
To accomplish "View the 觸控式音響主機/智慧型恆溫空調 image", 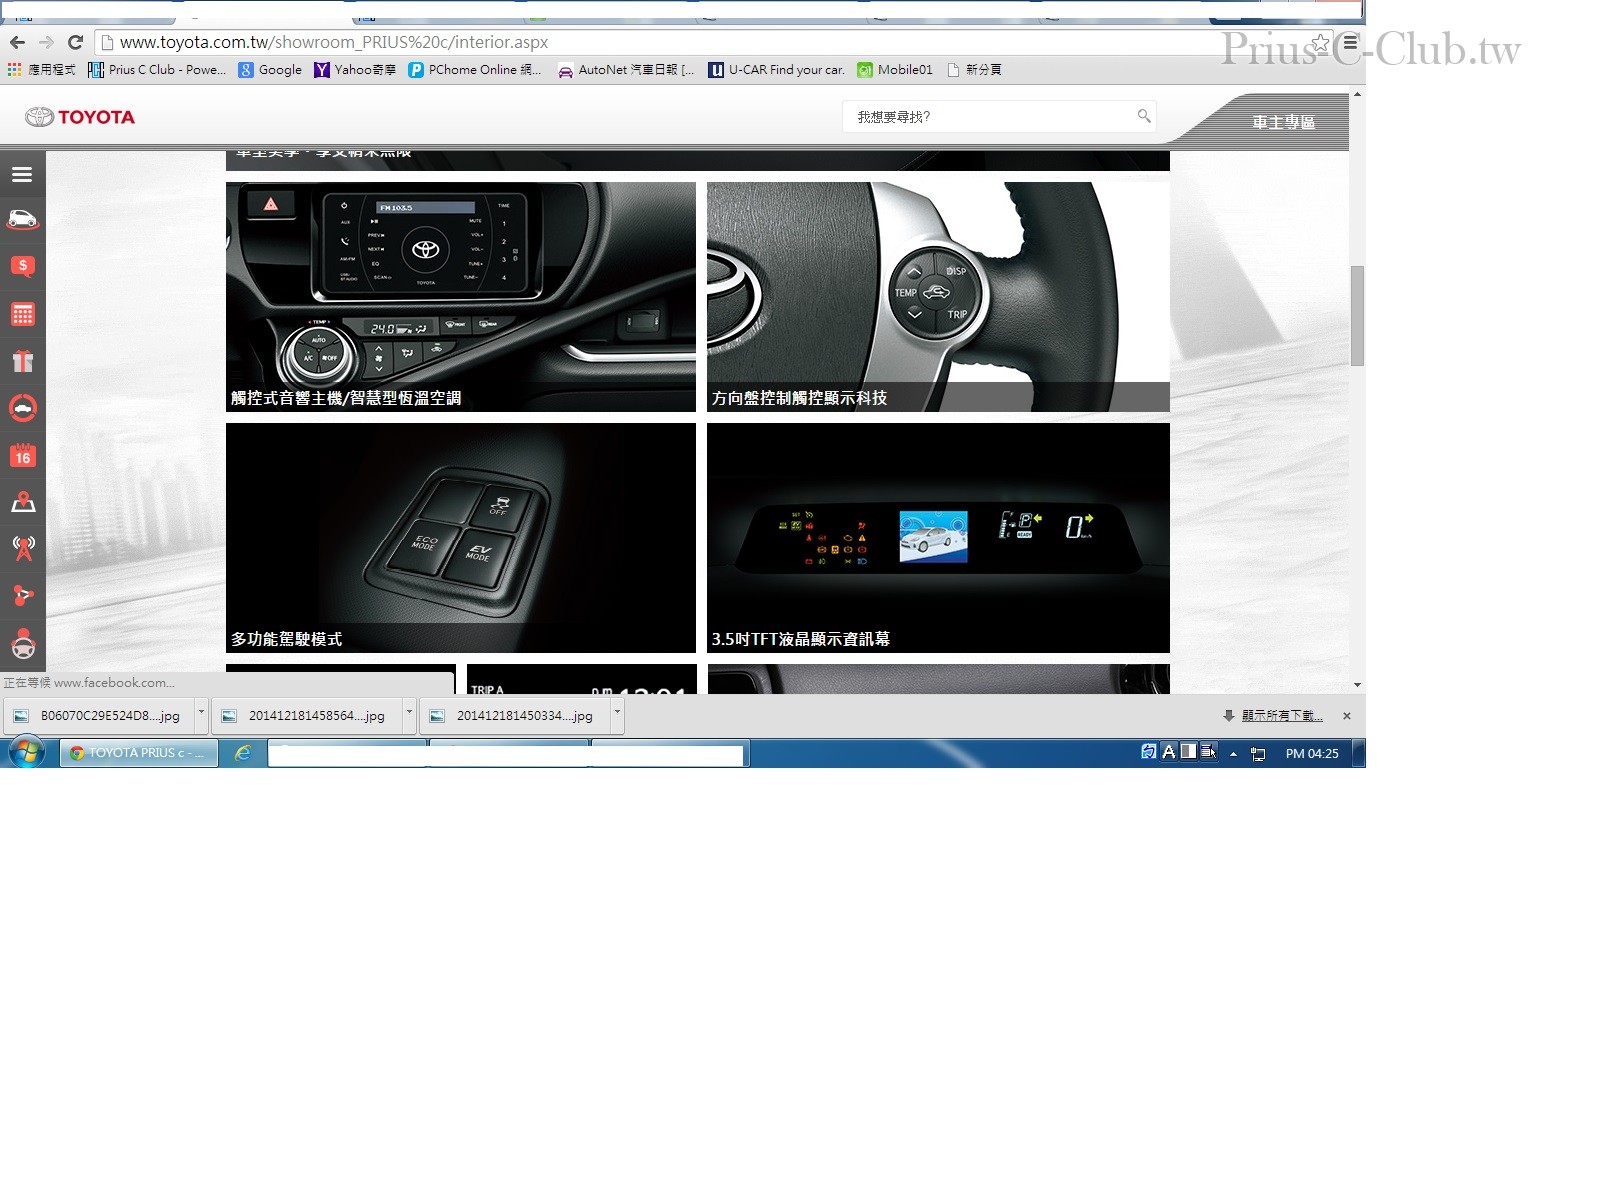I will tap(461, 297).
